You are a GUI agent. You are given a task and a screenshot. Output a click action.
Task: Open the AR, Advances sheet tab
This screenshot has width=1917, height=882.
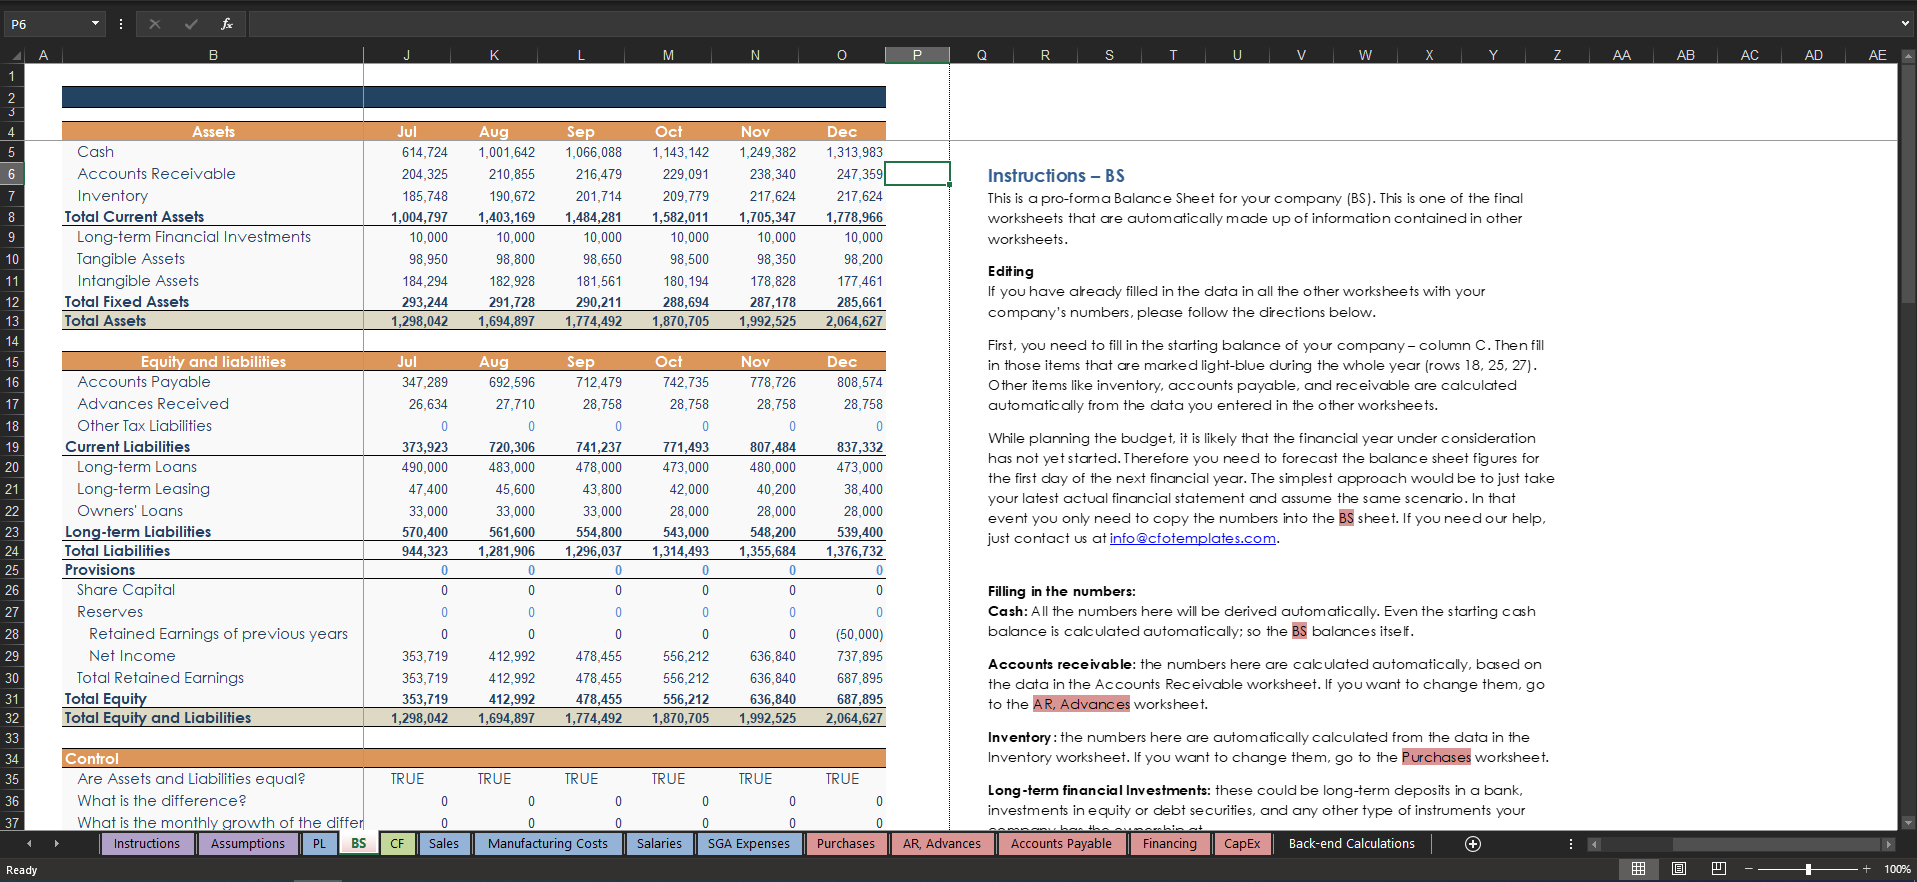[x=942, y=844]
